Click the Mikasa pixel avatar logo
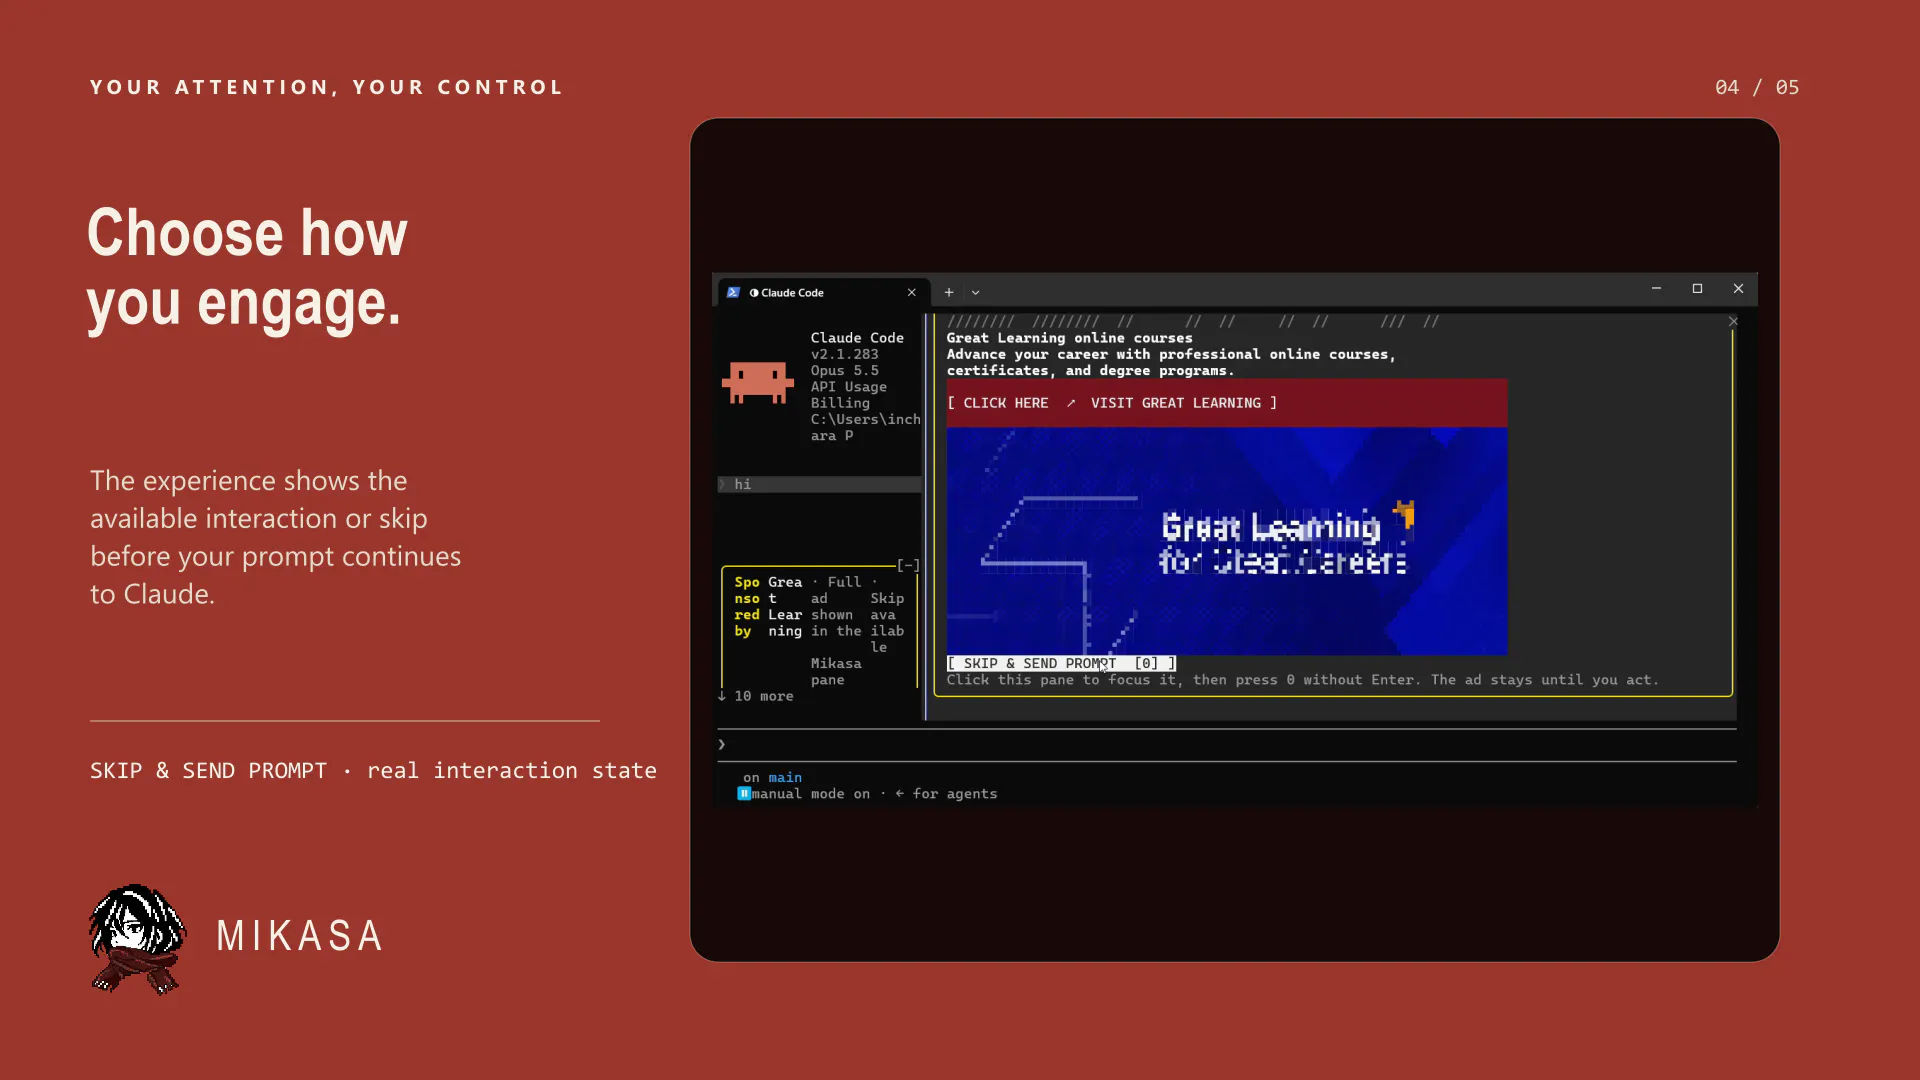The image size is (1920, 1080). 137,939
